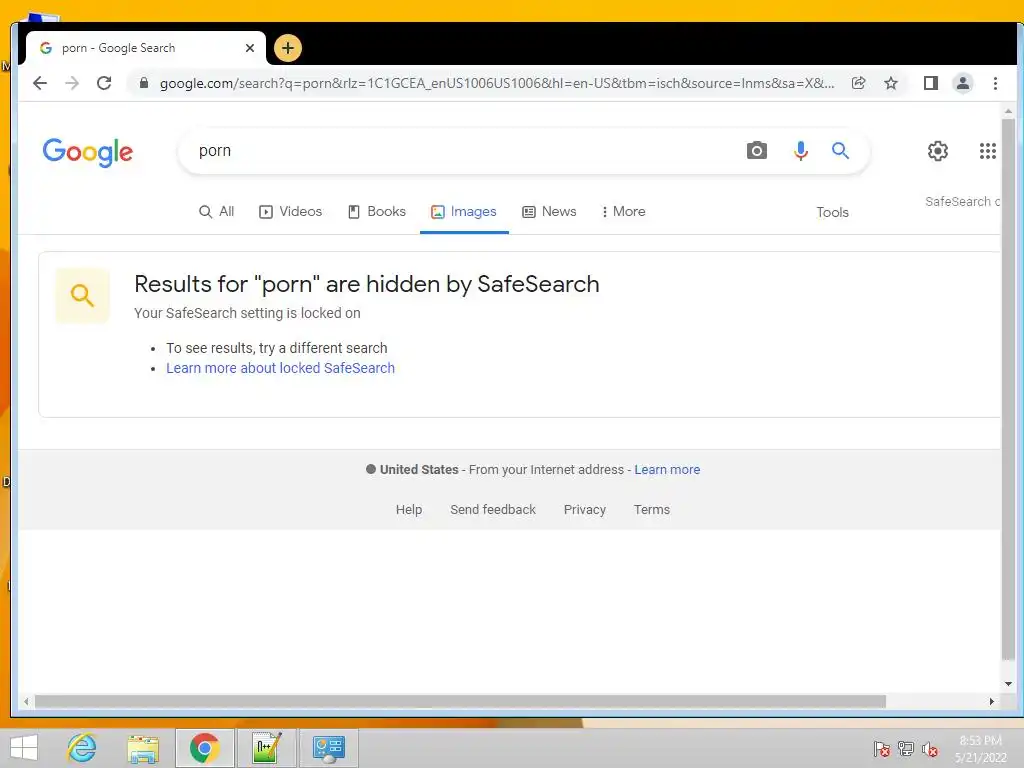Click the muted volume tray icon
The height and width of the screenshot is (768, 1024).
click(930, 749)
